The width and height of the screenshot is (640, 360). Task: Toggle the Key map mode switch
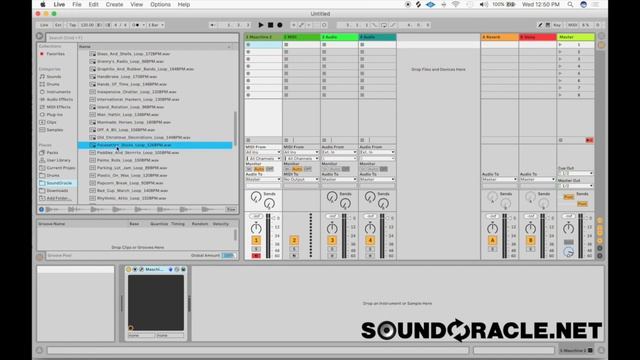(557, 25)
